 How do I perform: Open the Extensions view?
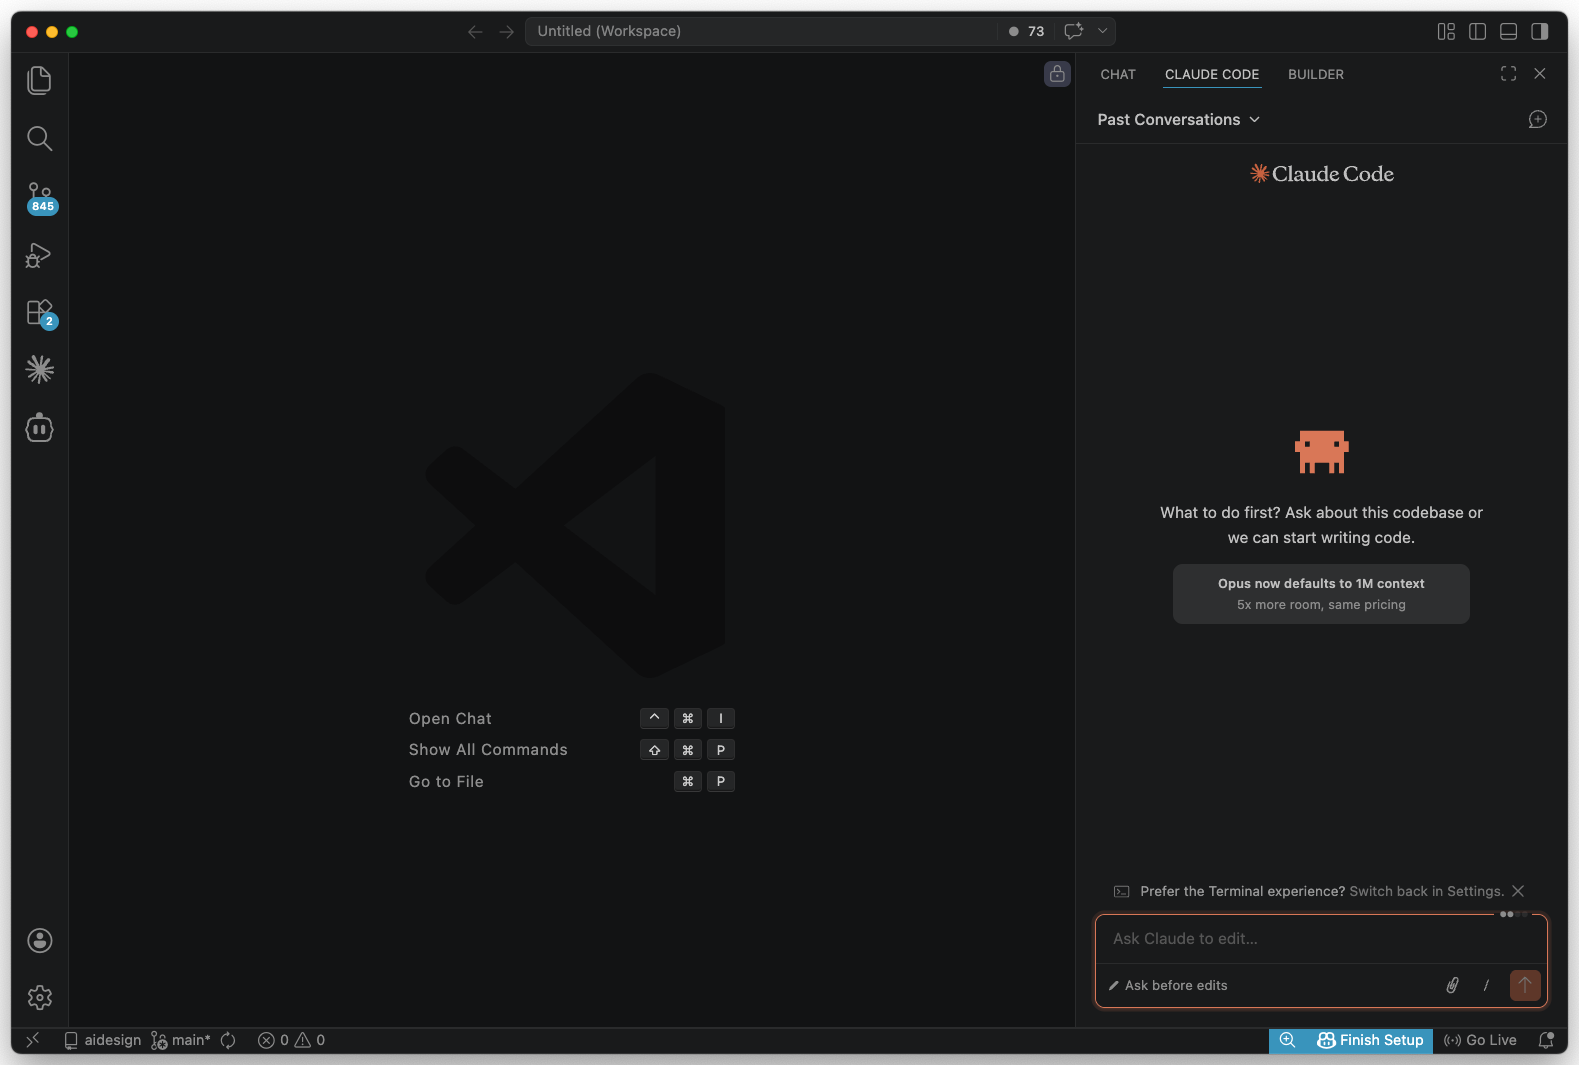(x=40, y=313)
